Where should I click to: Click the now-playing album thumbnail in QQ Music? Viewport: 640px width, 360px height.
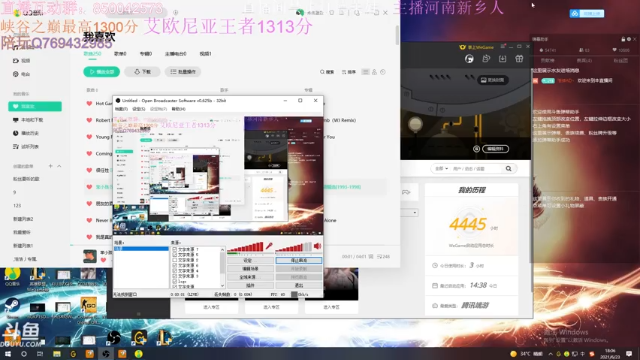coord(90,256)
